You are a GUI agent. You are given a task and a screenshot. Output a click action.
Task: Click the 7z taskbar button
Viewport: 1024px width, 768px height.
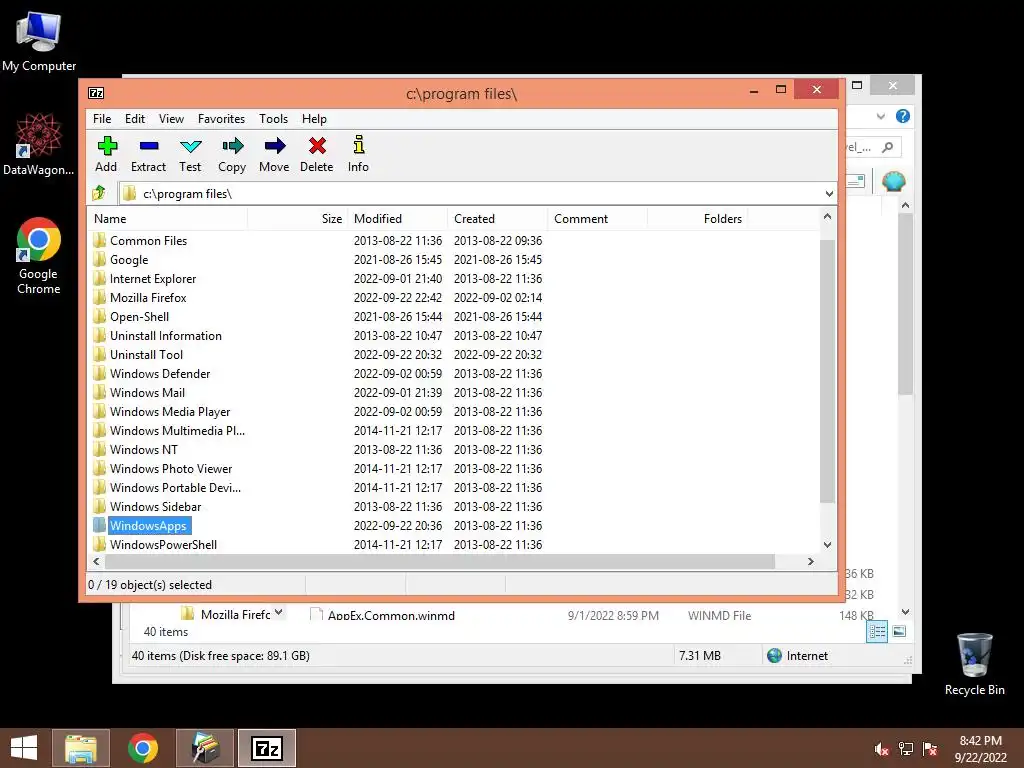tap(267, 748)
